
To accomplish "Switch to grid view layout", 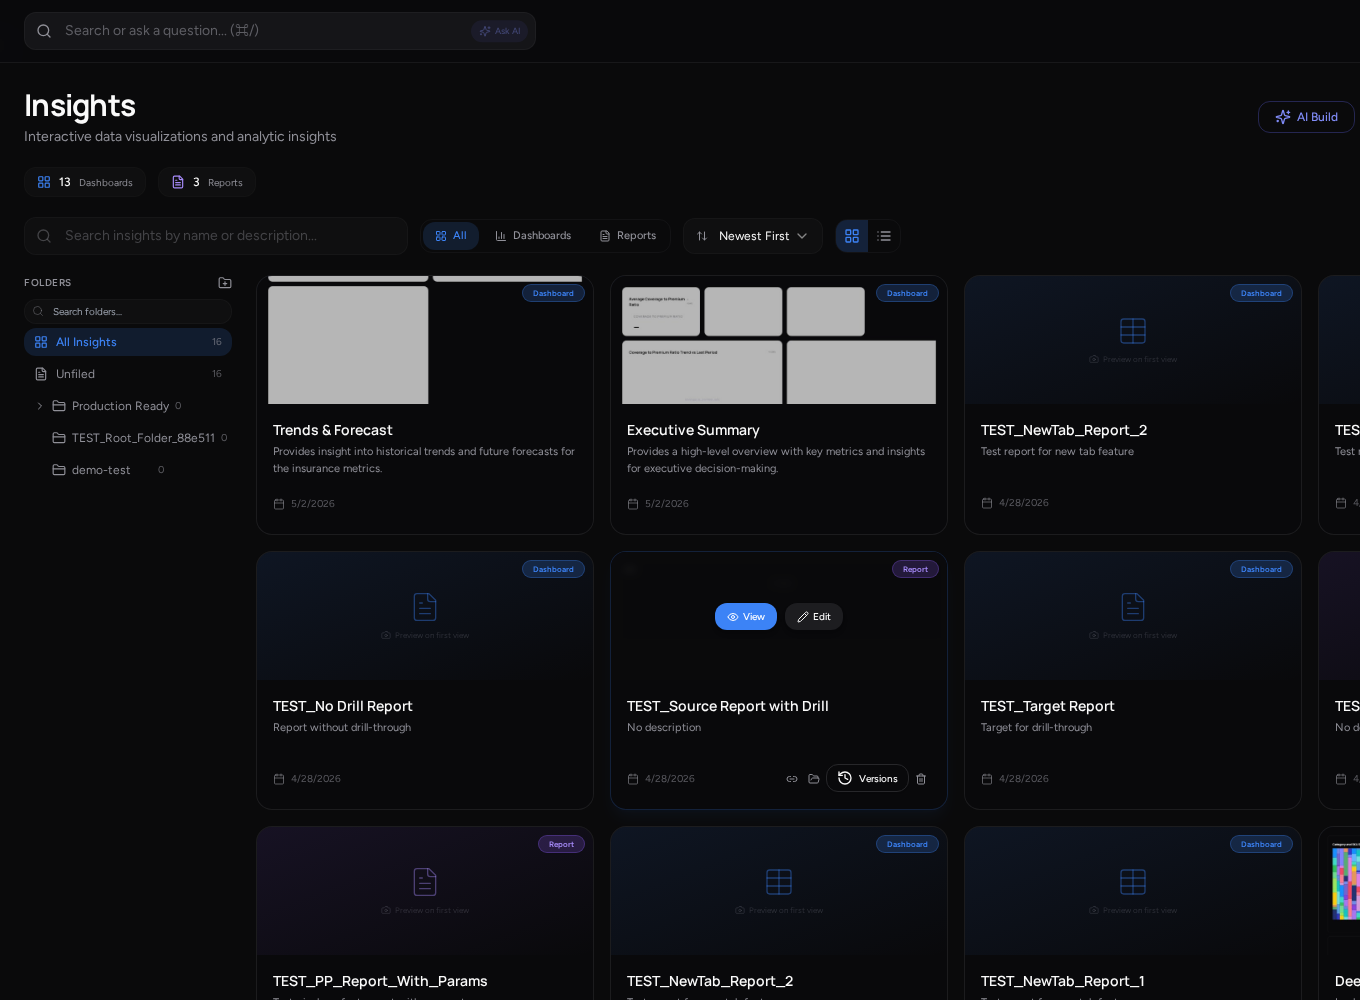I will pos(852,236).
